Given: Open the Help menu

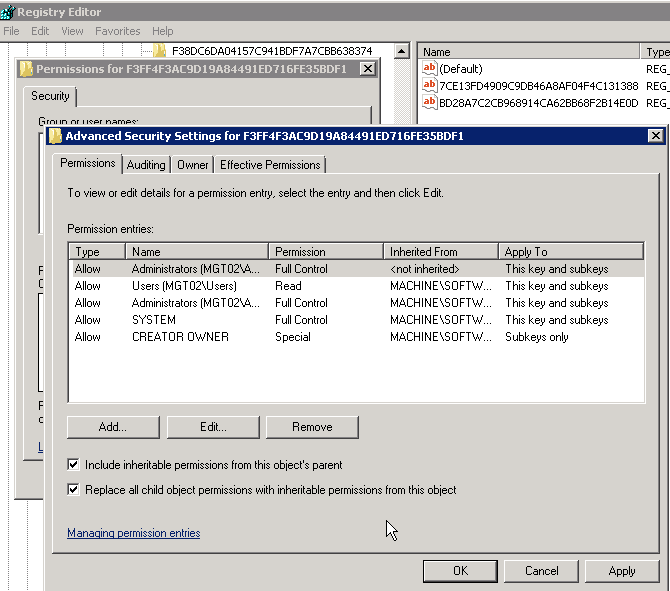Looking at the screenshot, I should point(162,31).
